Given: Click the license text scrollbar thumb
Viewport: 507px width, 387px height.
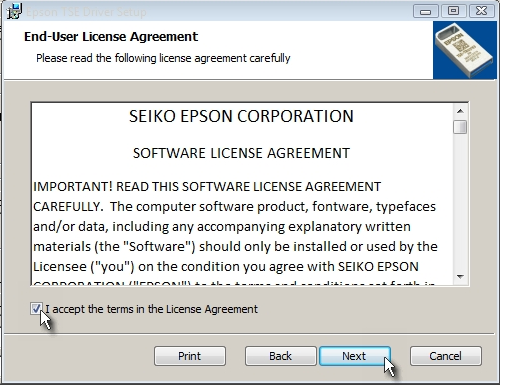Looking at the screenshot, I should pyautogui.click(x=460, y=127).
